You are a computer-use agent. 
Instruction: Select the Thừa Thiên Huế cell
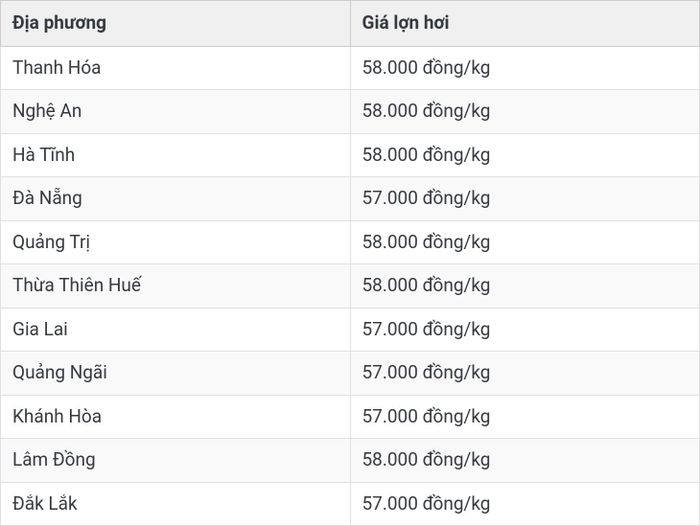(175, 286)
